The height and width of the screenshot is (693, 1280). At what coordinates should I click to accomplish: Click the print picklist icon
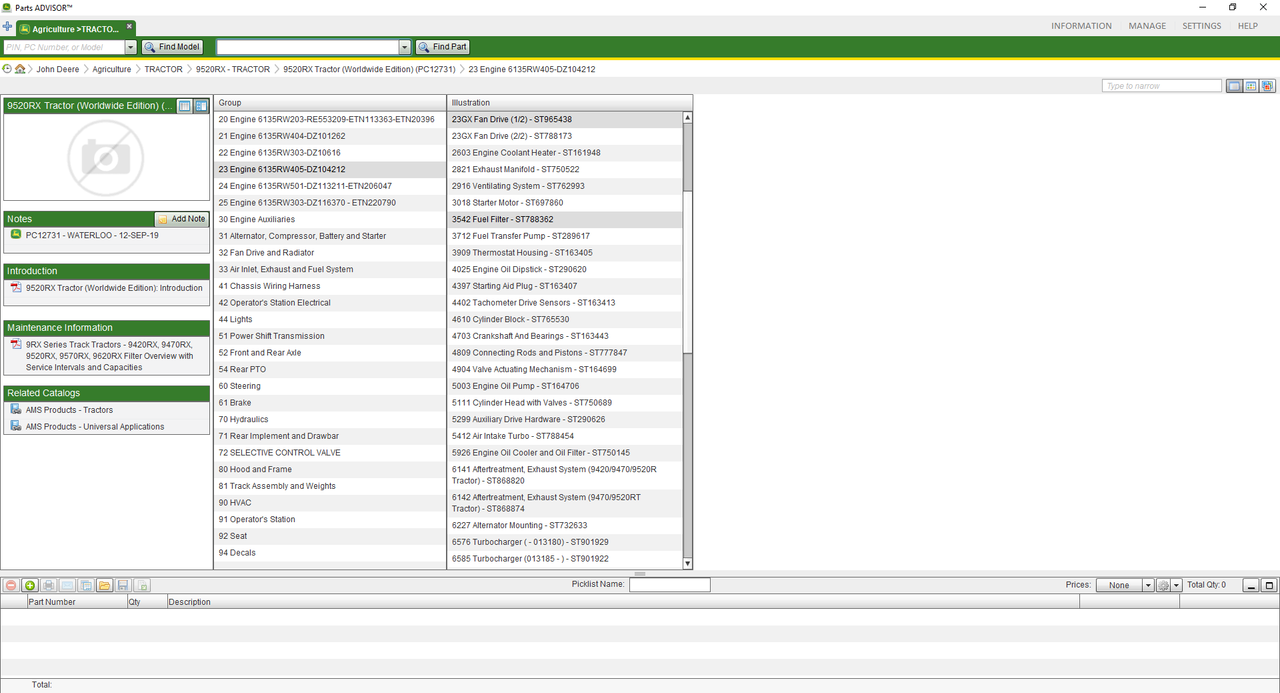pos(49,585)
